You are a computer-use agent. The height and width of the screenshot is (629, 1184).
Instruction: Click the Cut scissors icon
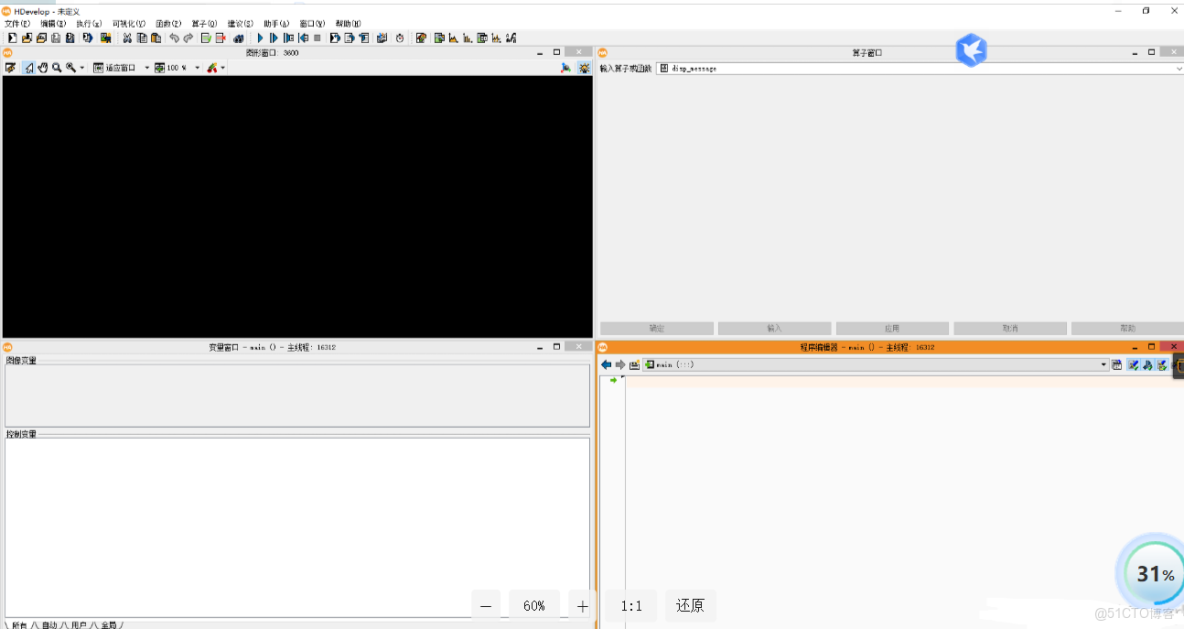[x=127, y=38]
